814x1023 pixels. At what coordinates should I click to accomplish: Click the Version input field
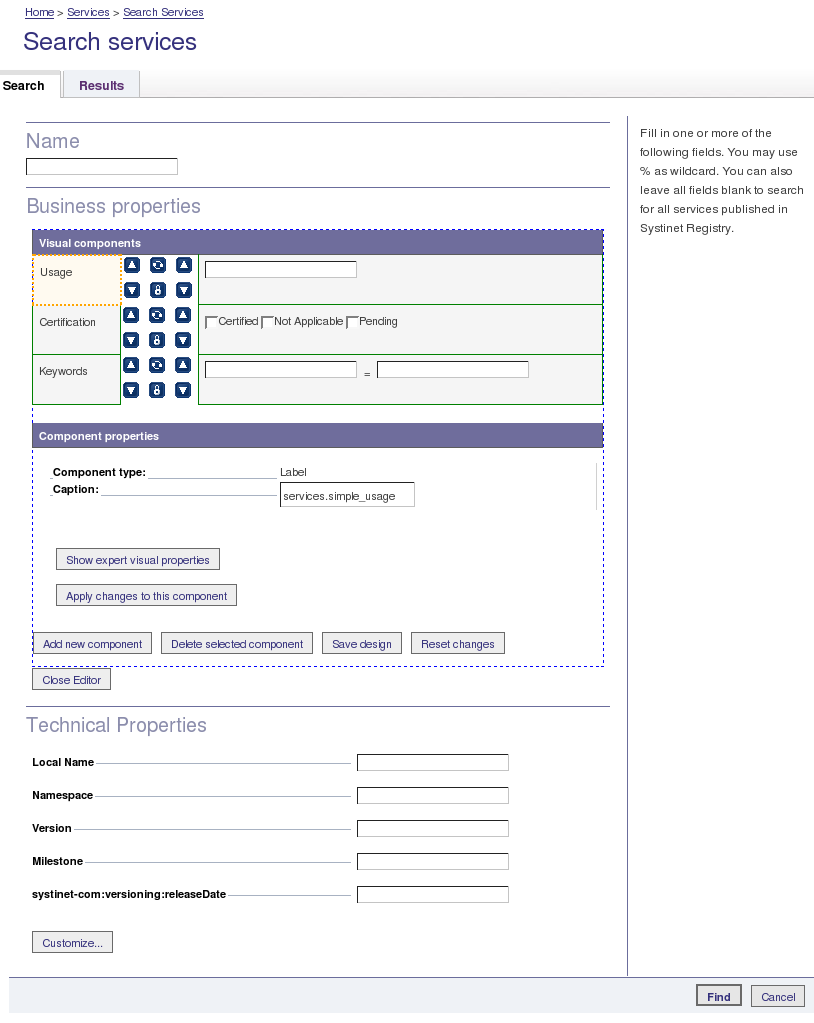[x=432, y=829]
